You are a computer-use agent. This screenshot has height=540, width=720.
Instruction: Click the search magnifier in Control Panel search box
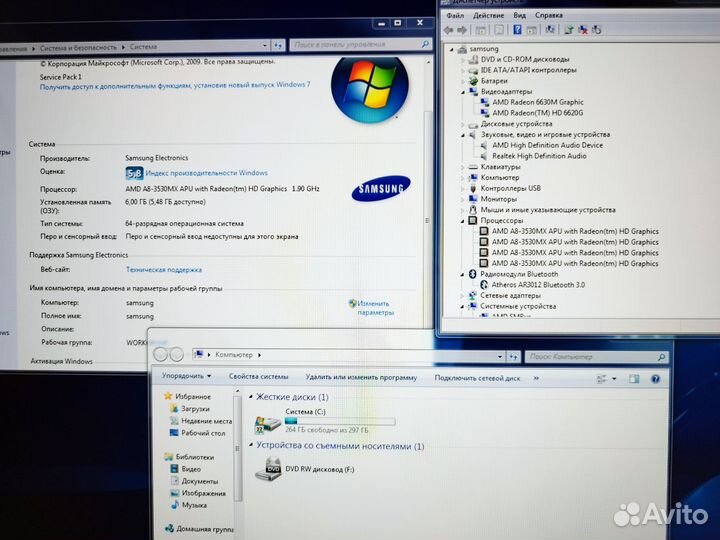pyautogui.click(x=425, y=44)
